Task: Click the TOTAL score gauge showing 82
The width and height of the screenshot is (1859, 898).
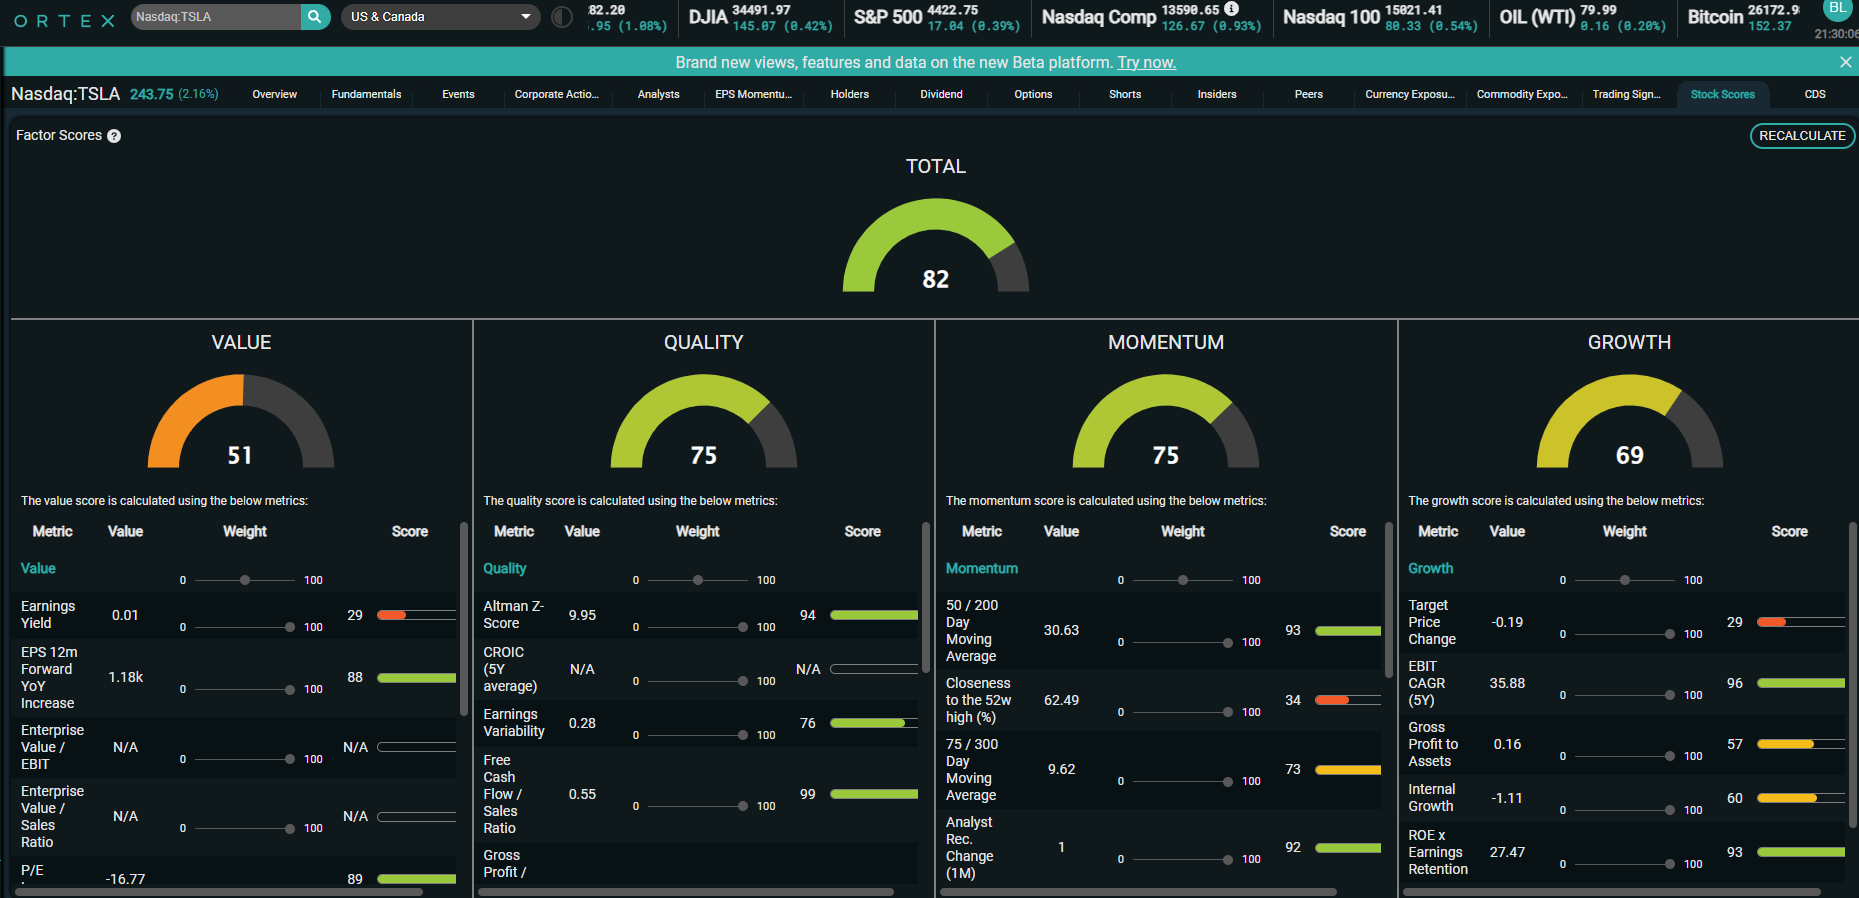Action: [x=935, y=245]
